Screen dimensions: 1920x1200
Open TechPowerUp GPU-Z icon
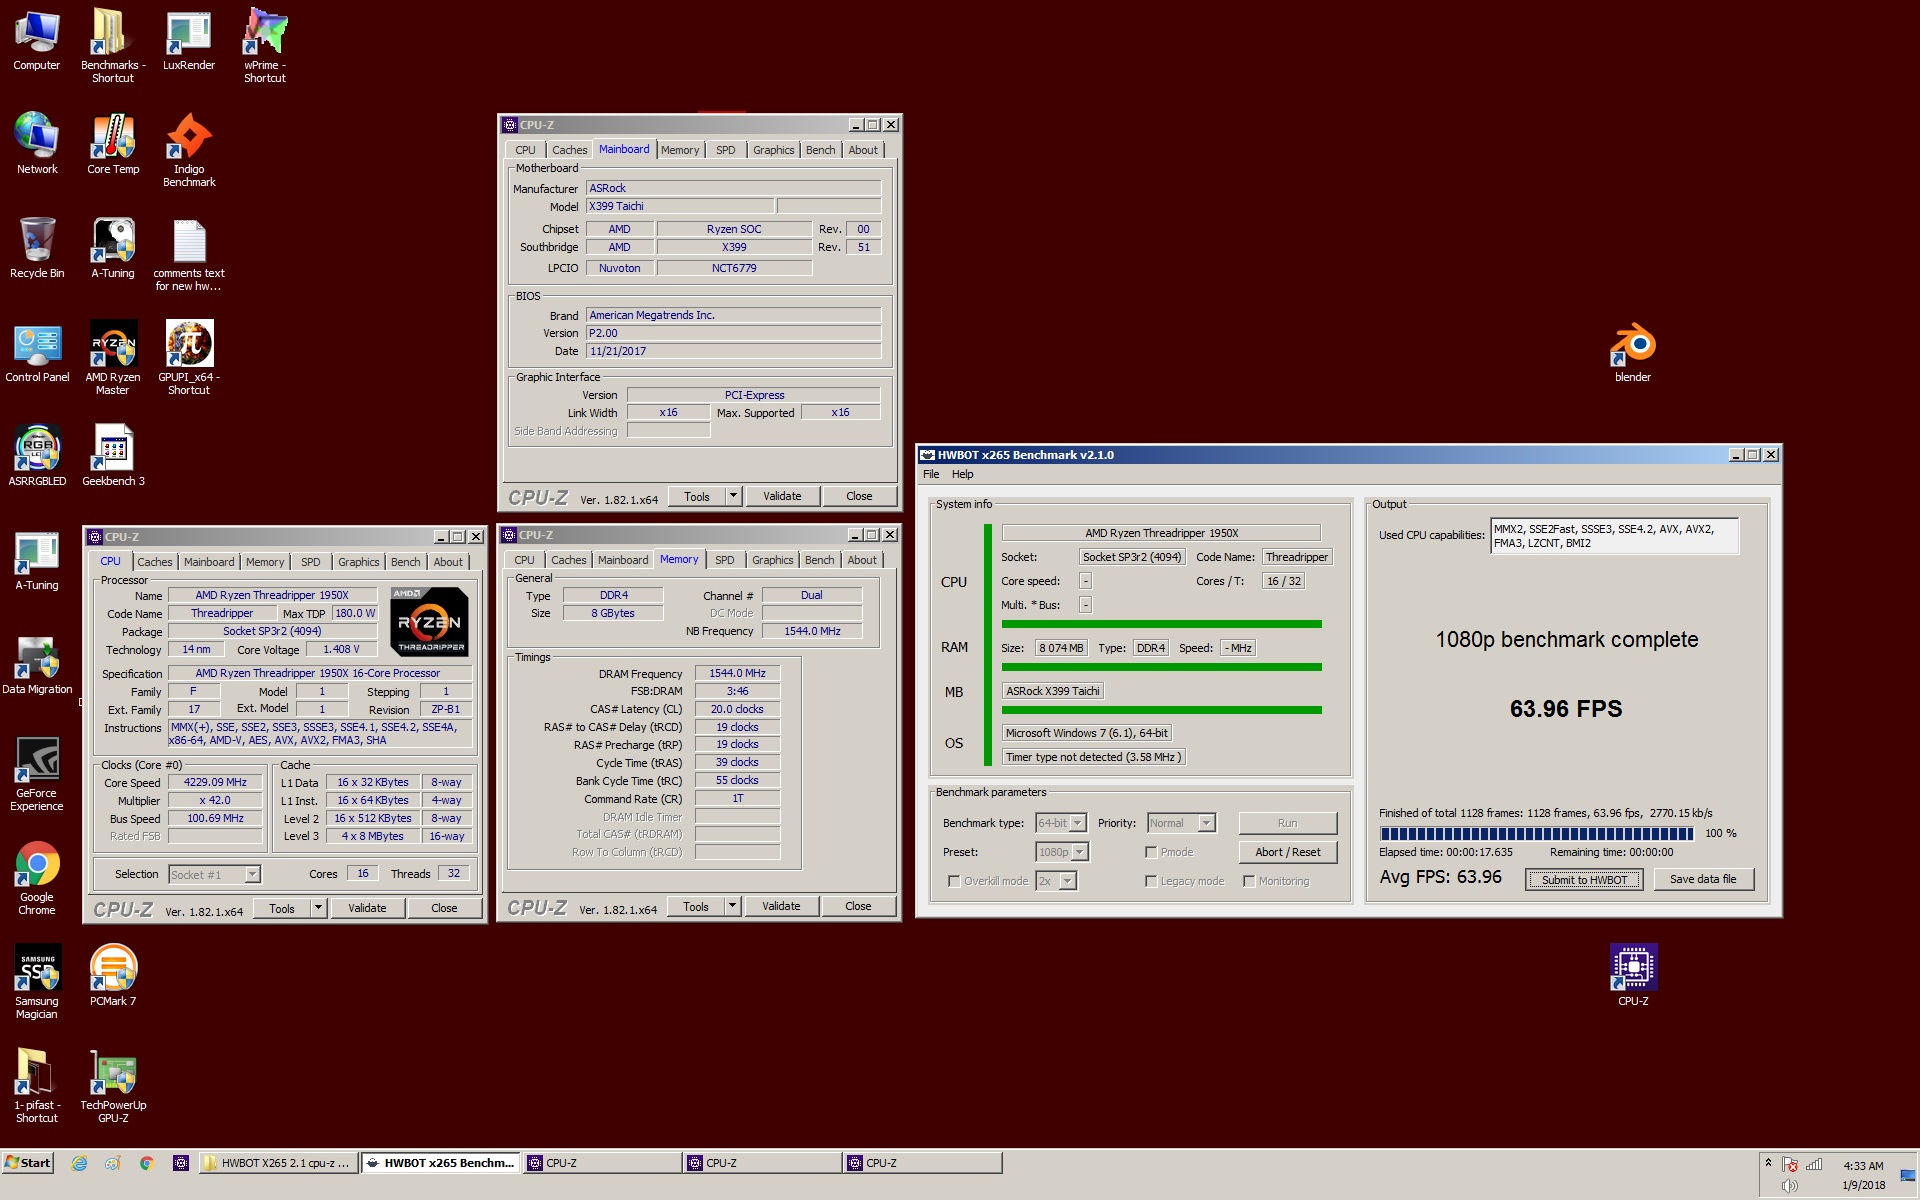point(113,1085)
